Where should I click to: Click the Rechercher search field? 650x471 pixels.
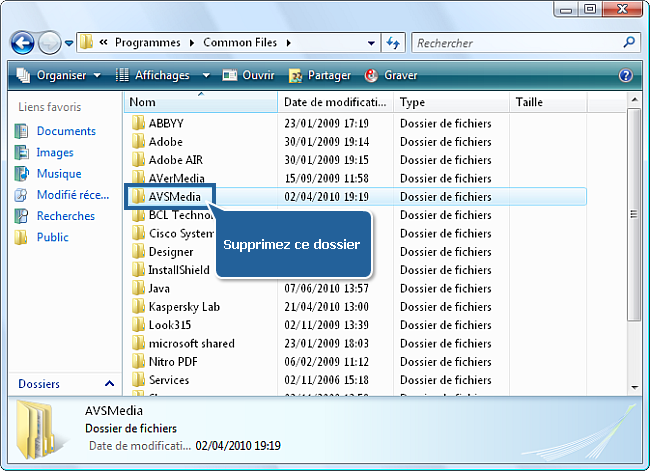[515, 43]
